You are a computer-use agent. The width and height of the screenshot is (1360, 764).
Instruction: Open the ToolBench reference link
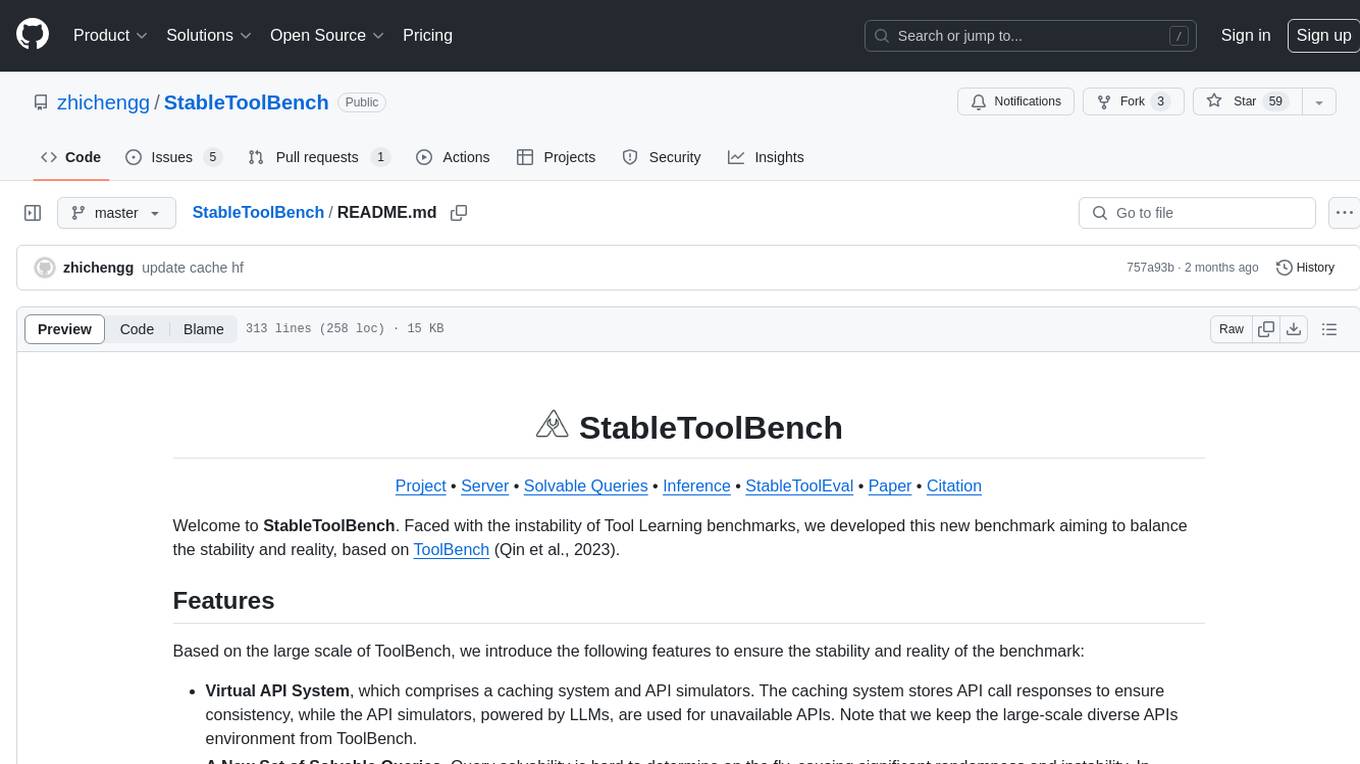coord(452,549)
